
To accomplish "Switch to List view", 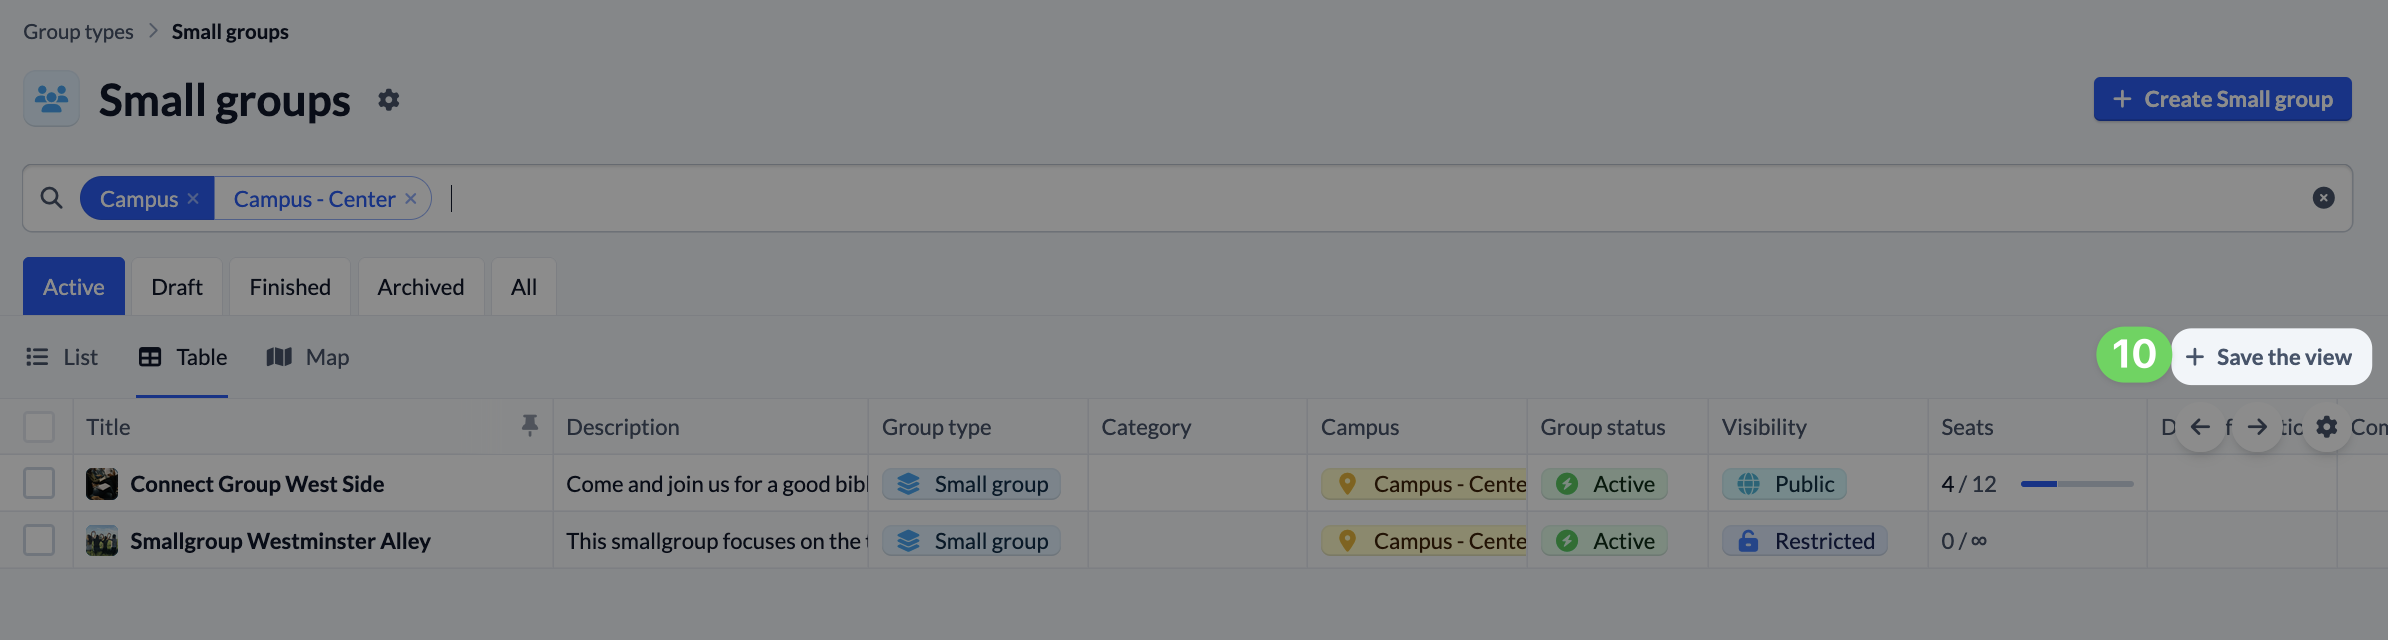I will click(x=61, y=357).
